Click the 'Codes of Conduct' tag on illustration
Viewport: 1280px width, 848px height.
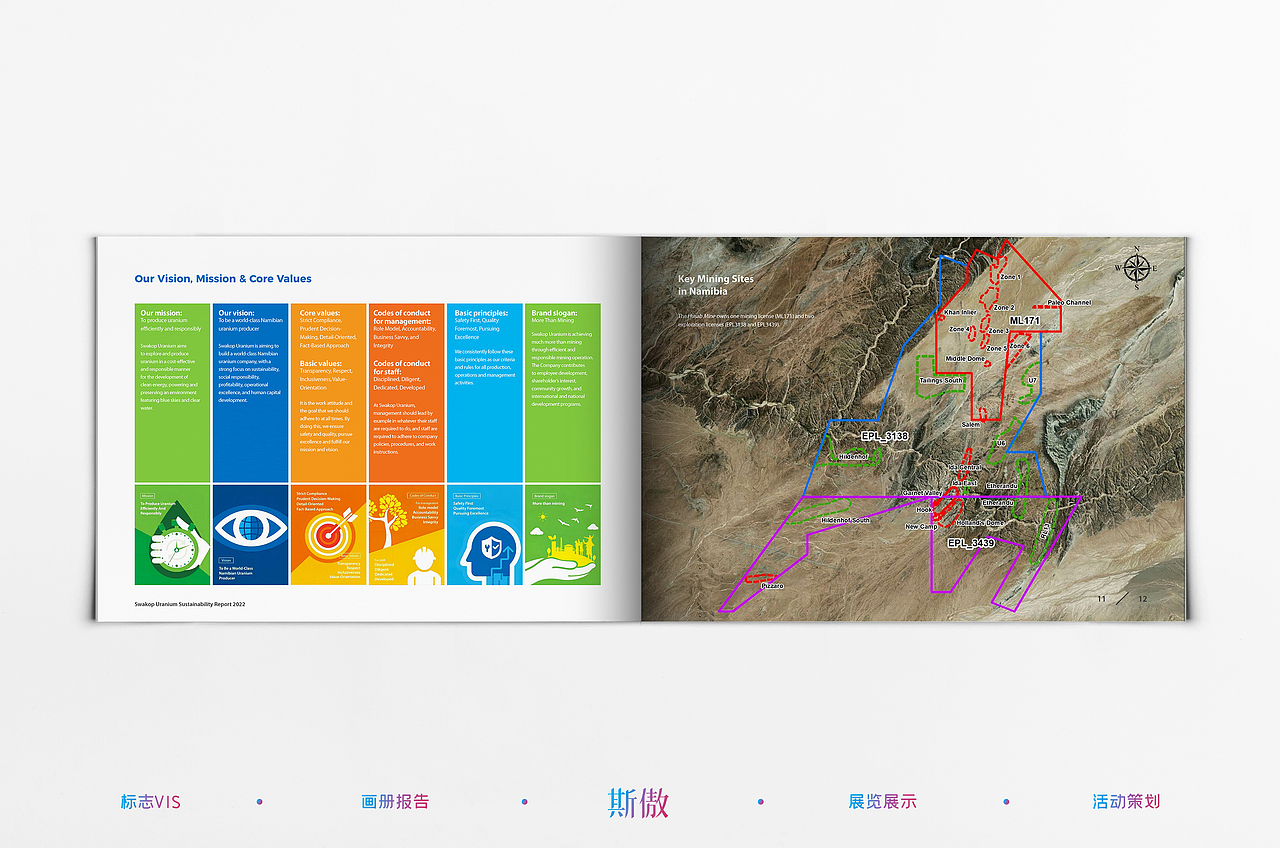pos(424,495)
